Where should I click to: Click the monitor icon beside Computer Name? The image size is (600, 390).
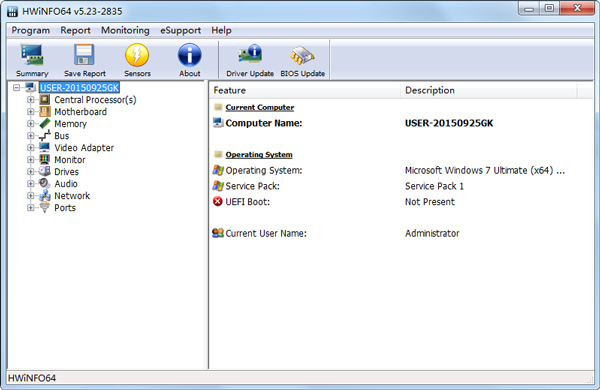coord(218,122)
